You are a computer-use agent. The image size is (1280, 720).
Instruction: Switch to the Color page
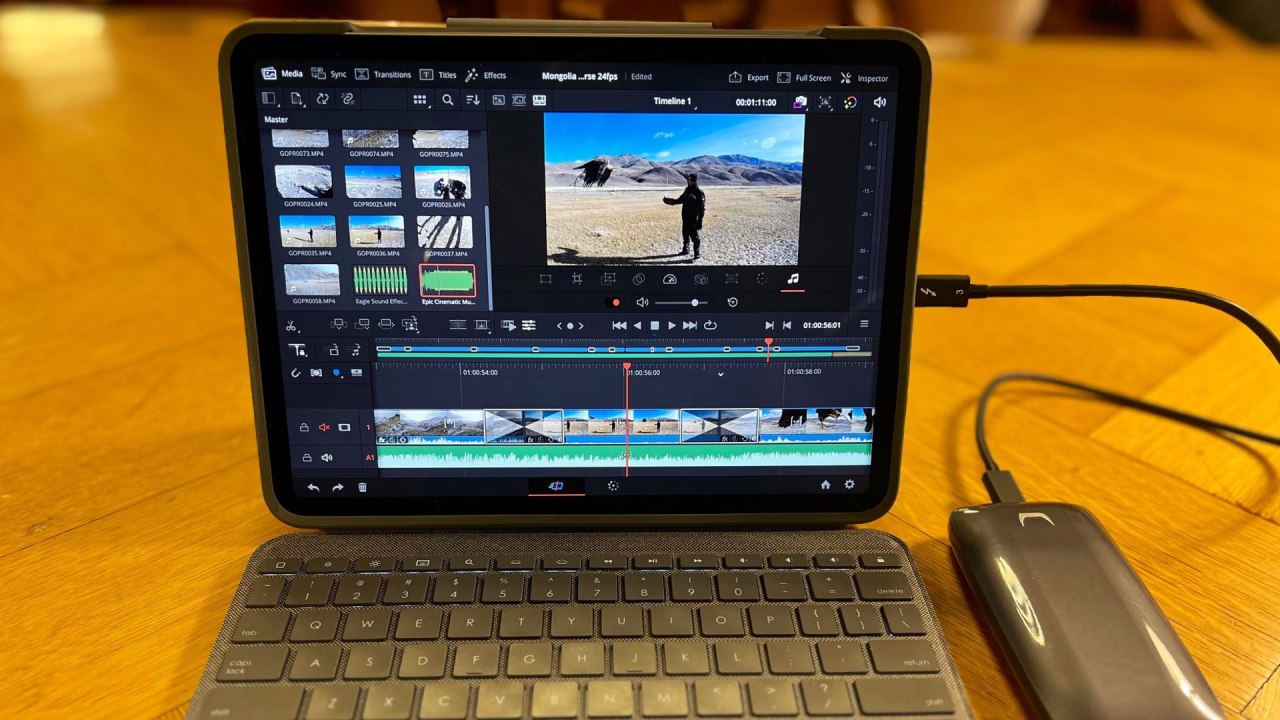point(613,485)
